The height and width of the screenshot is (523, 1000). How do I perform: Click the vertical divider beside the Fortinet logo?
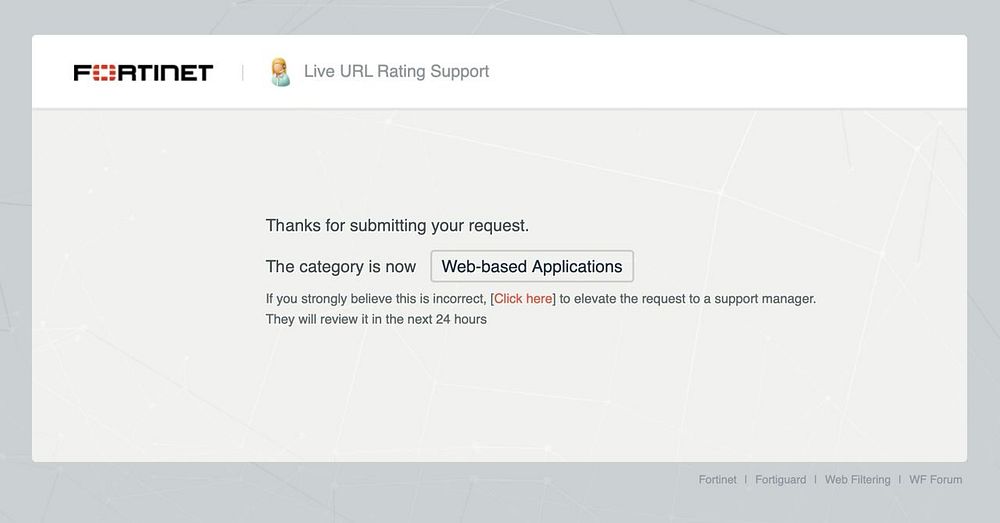243,72
